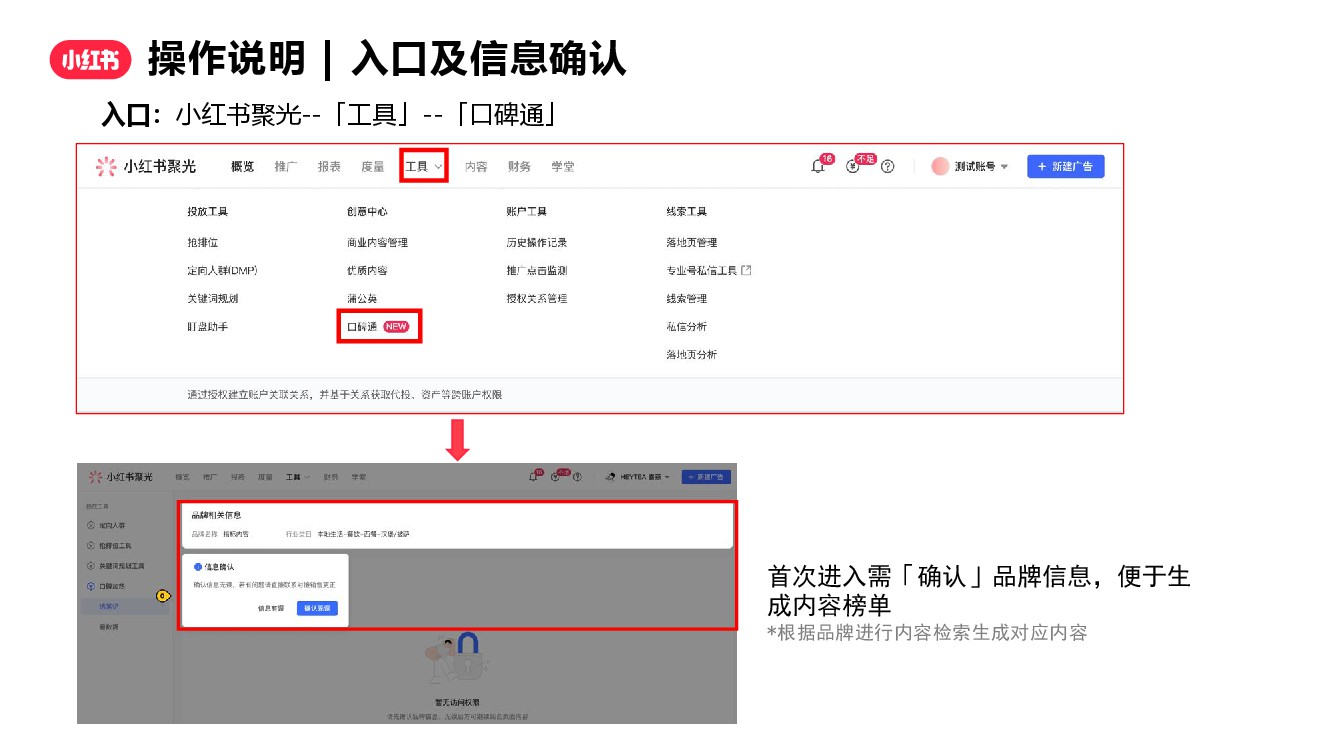
Task: Click the red 小红书 logo badge in title
Action: 91,61
